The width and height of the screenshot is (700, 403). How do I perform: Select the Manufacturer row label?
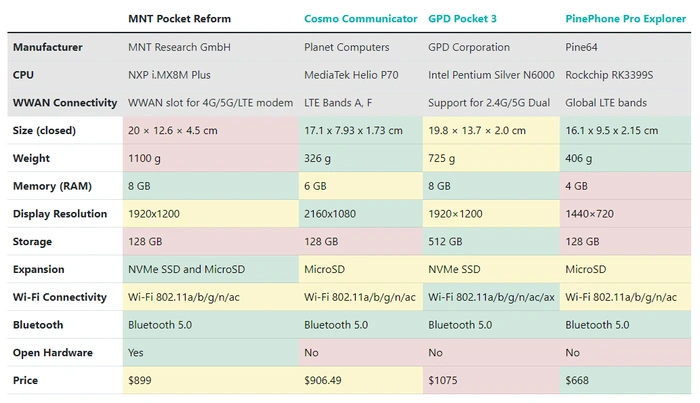click(48, 47)
